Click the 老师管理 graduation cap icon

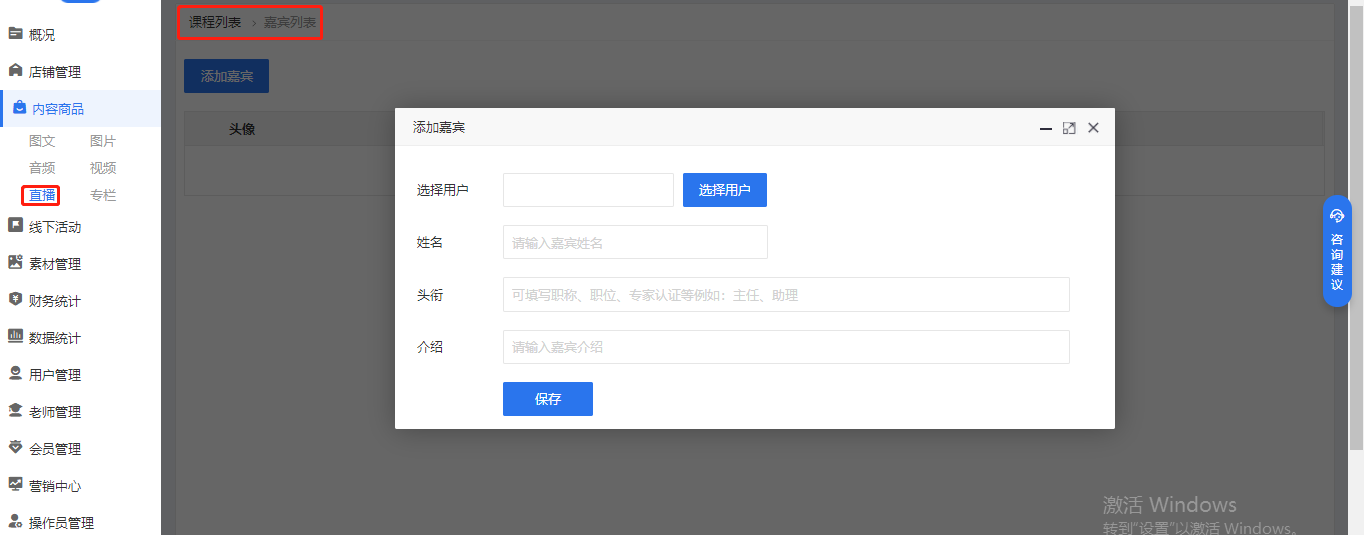click(15, 411)
